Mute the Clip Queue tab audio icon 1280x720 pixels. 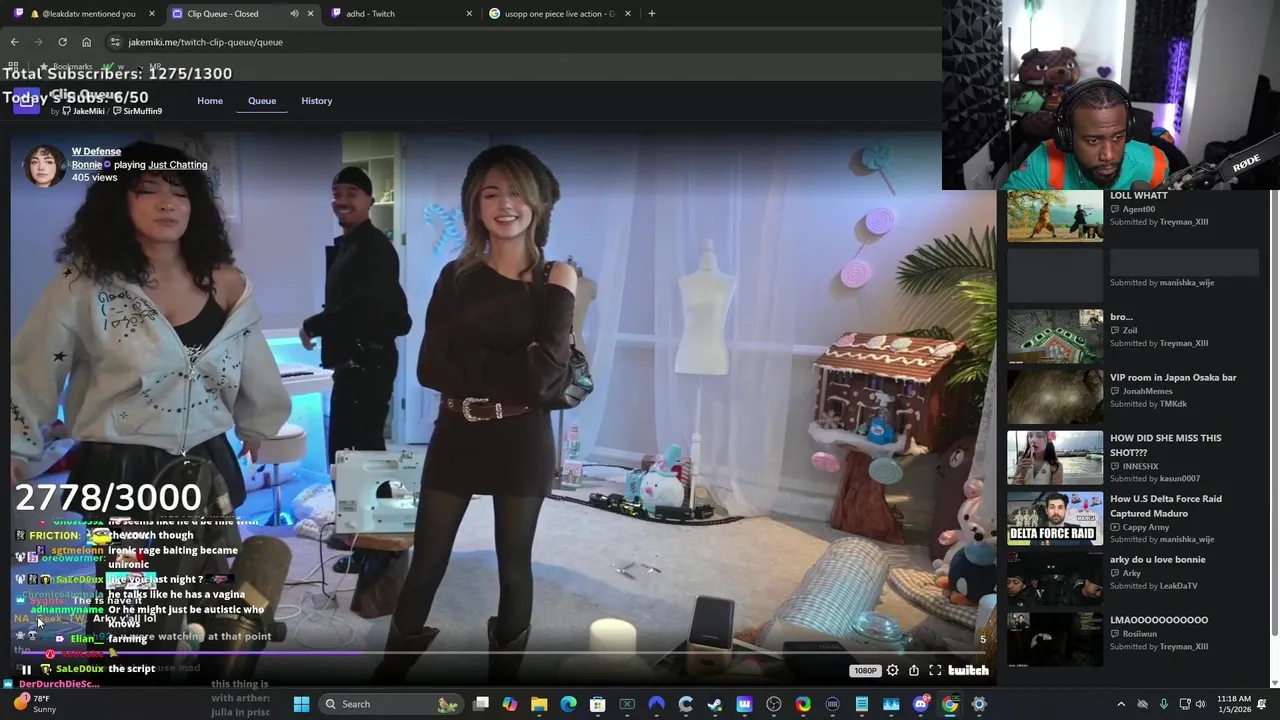[294, 14]
